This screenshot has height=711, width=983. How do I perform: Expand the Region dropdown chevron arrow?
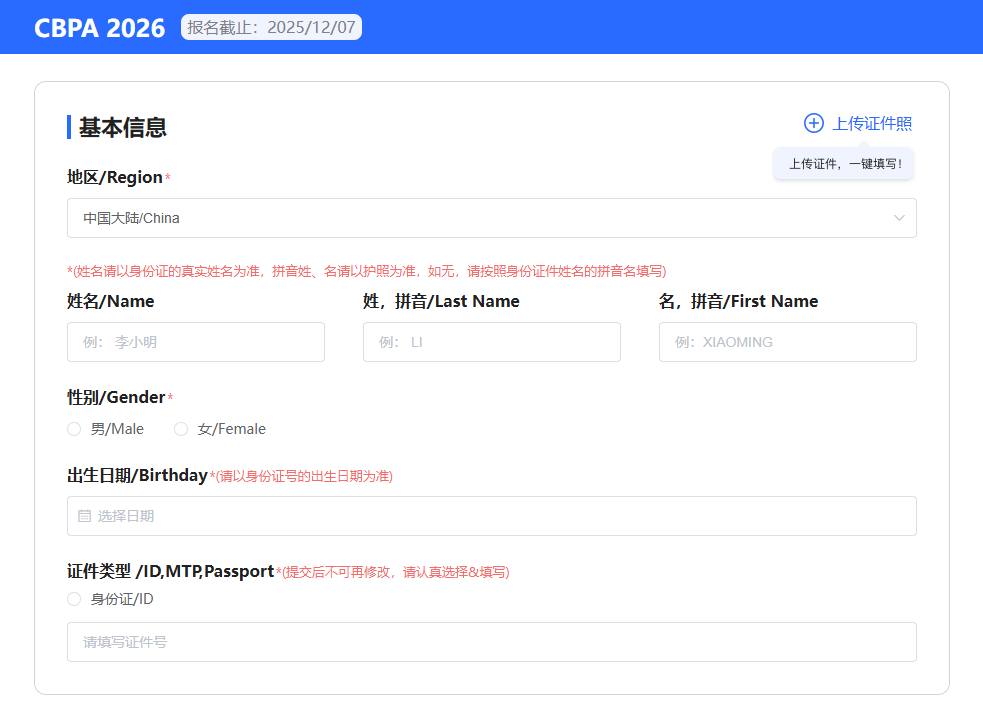tap(899, 218)
